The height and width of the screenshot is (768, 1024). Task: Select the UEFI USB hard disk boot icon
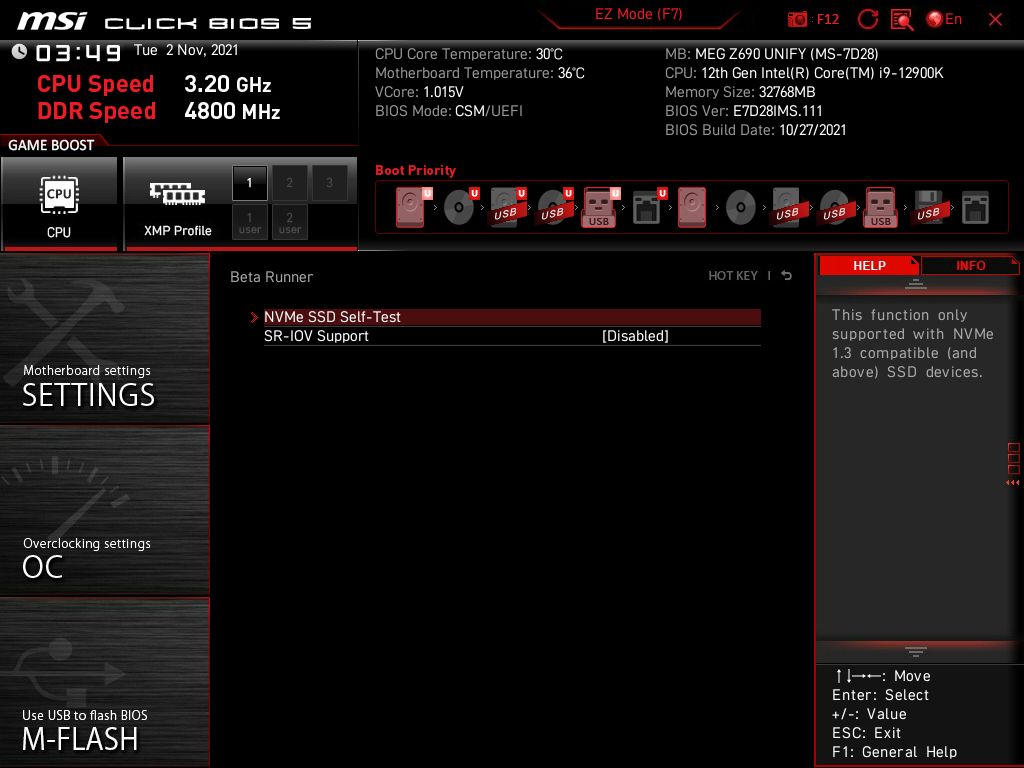click(507, 207)
